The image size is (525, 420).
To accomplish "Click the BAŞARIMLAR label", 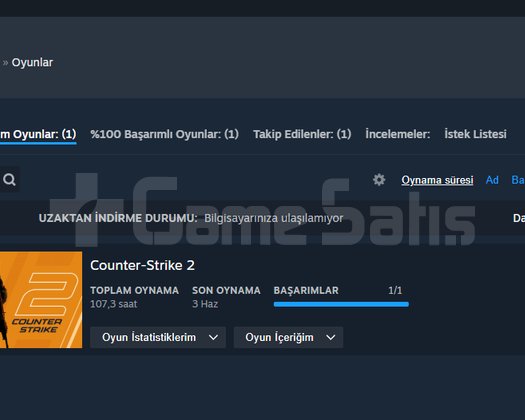I will tap(306, 290).
